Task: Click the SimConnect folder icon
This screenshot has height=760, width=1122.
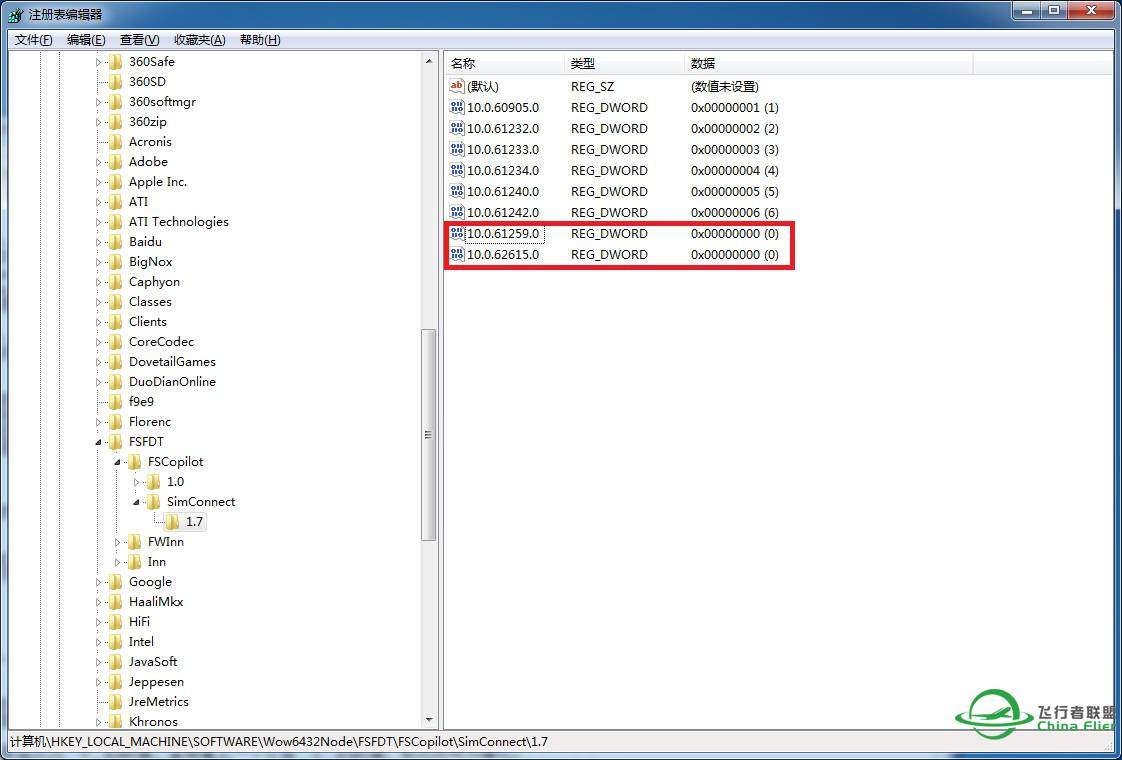Action: [x=154, y=502]
